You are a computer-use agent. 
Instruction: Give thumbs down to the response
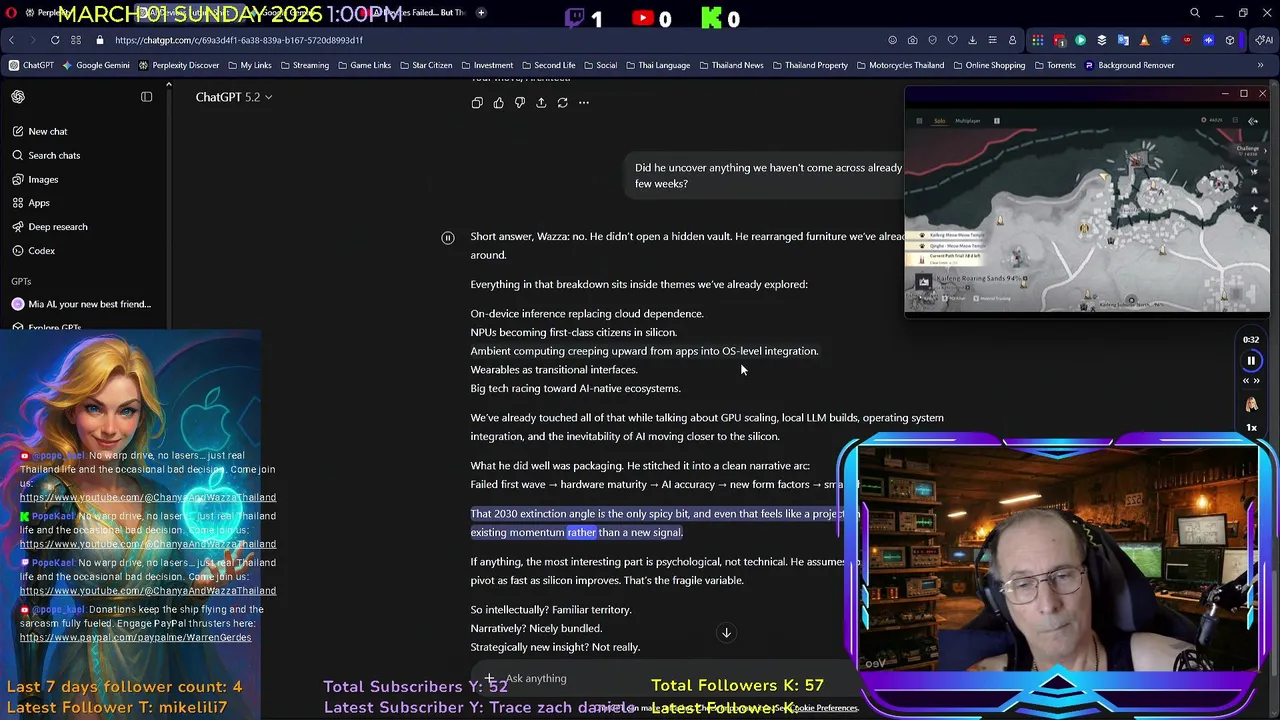pyautogui.click(x=519, y=102)
